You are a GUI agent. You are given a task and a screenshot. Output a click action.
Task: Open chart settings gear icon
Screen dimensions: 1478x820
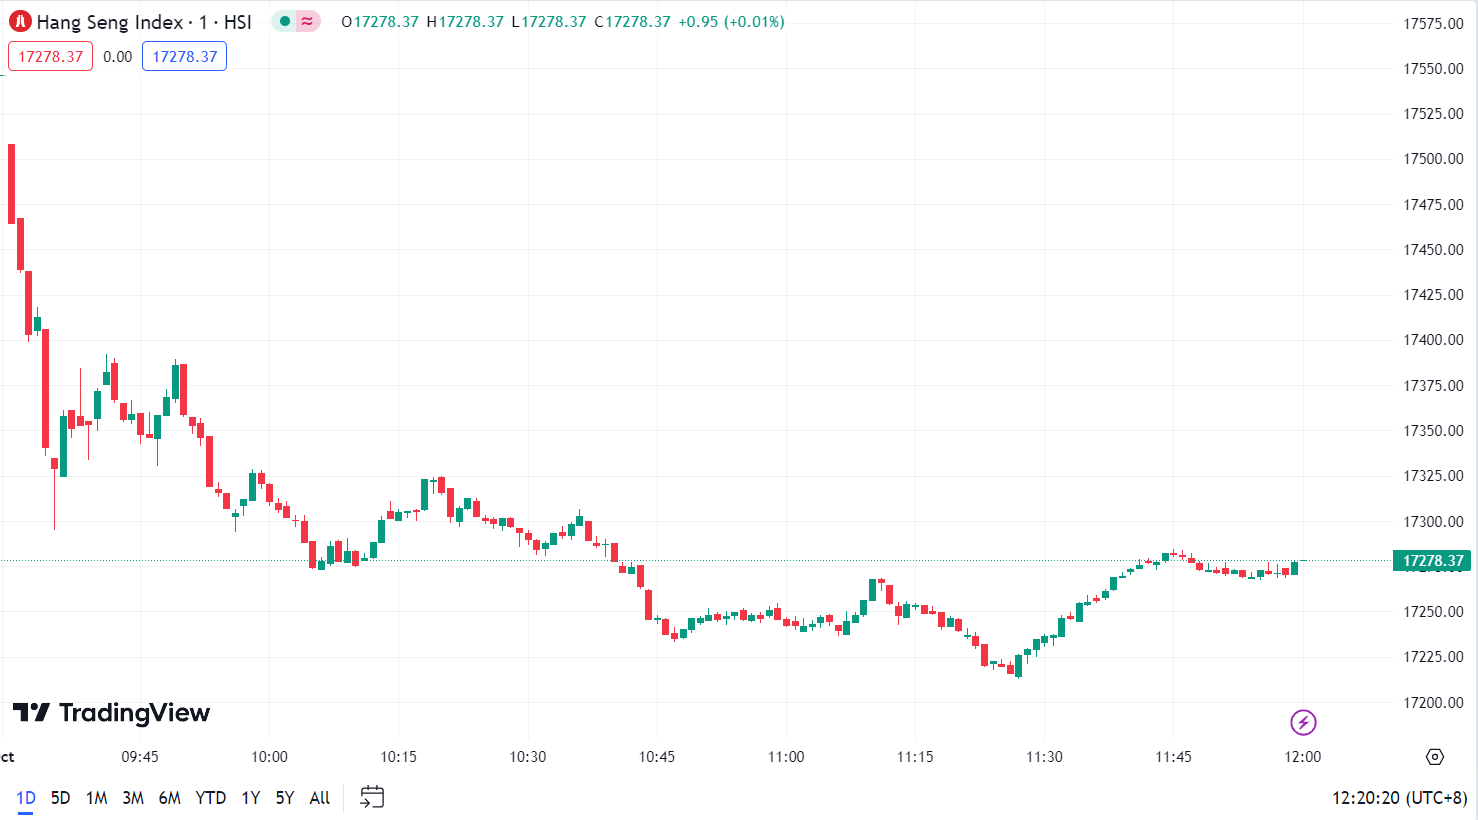(1435, 757)
